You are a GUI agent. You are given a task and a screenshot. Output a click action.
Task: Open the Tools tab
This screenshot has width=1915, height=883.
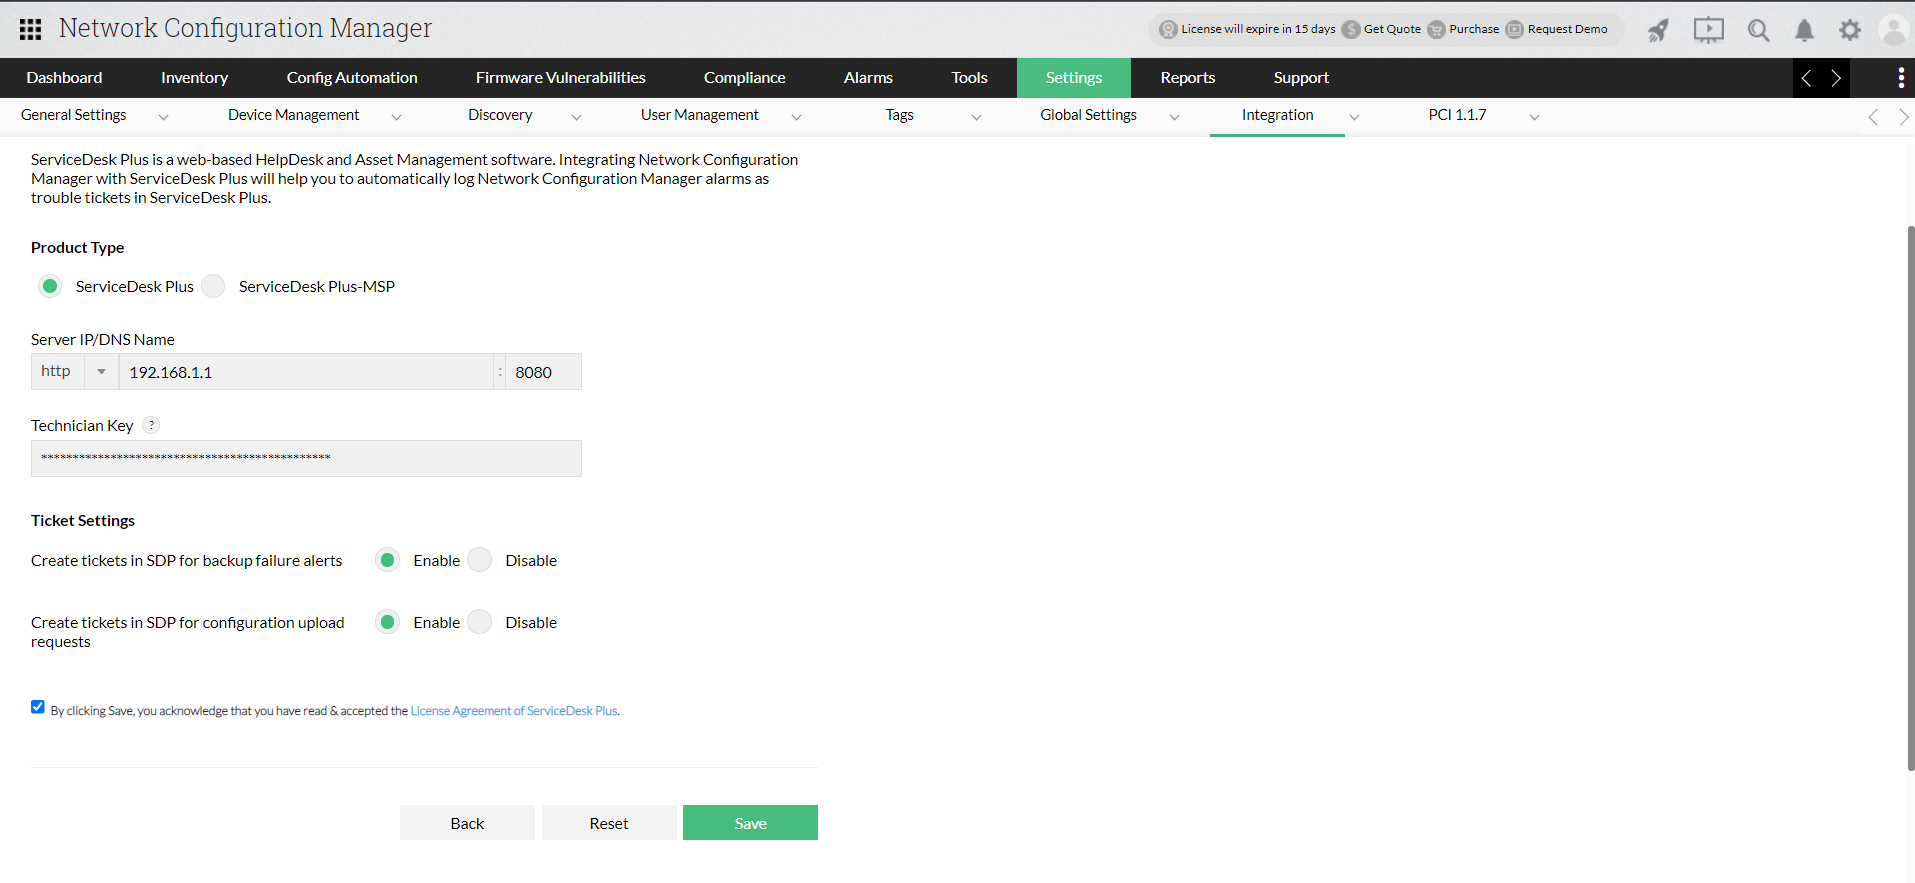point(969,78)
